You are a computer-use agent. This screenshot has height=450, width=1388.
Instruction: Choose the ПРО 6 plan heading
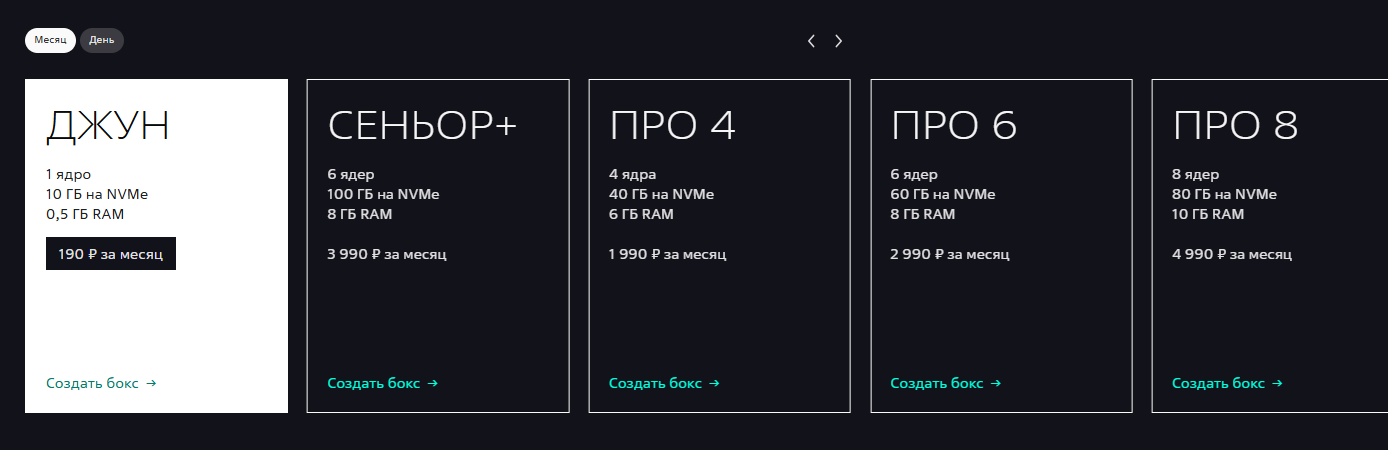[x=954, y=126]
